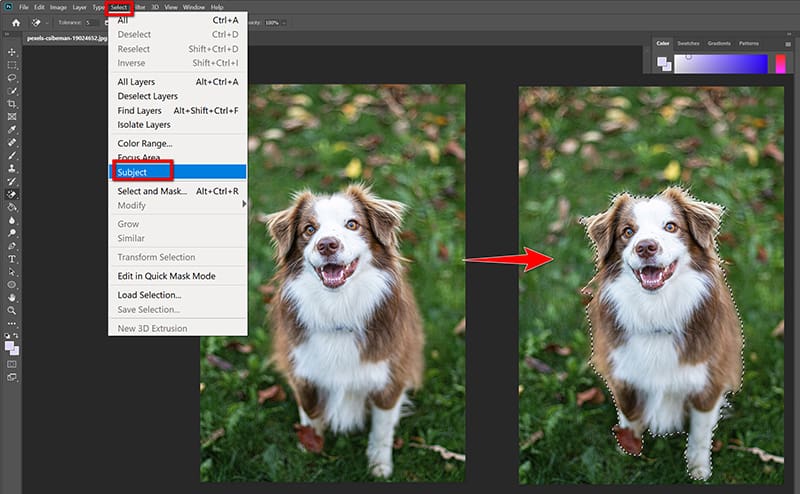Click Select and Mask menu entry
The image size is (800, 494).
152,191
